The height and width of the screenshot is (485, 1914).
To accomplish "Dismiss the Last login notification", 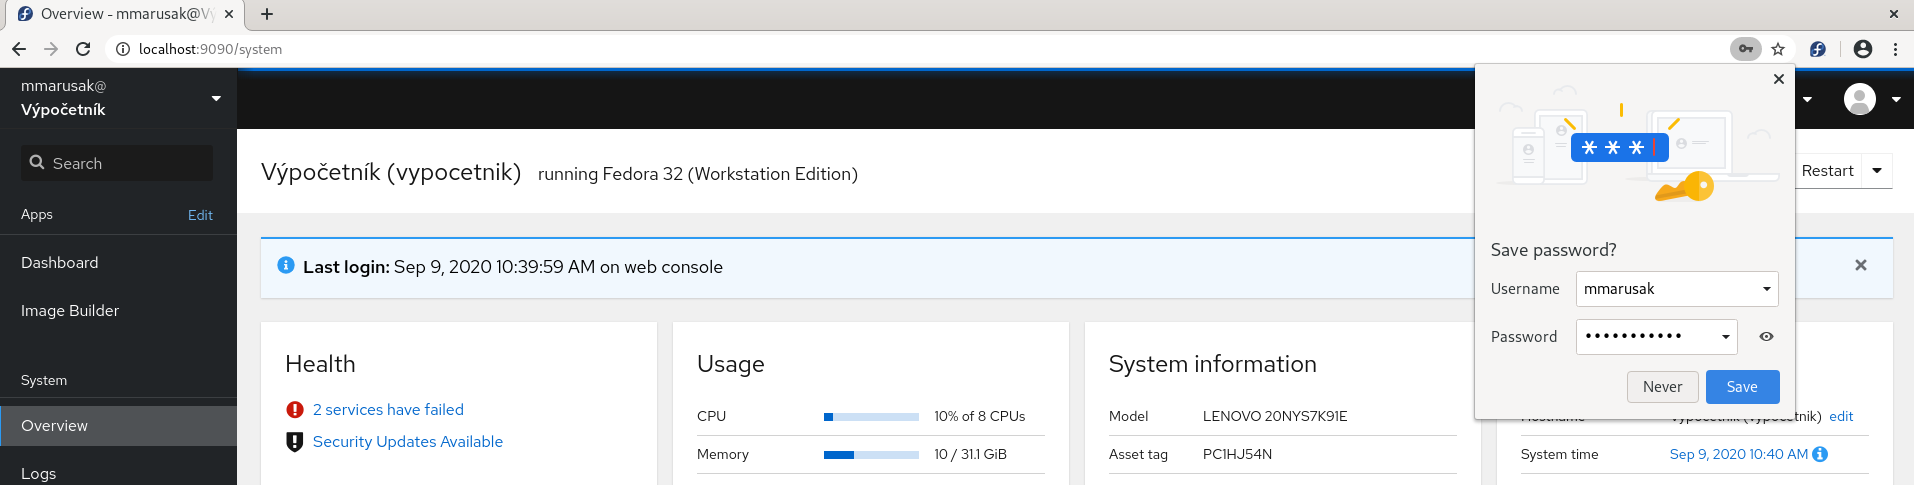I will coord(1861,265).
